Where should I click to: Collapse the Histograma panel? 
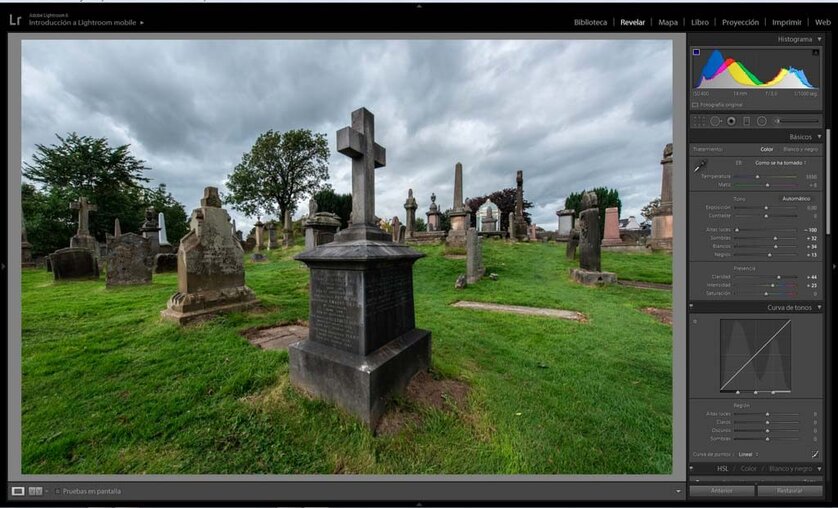819,39
